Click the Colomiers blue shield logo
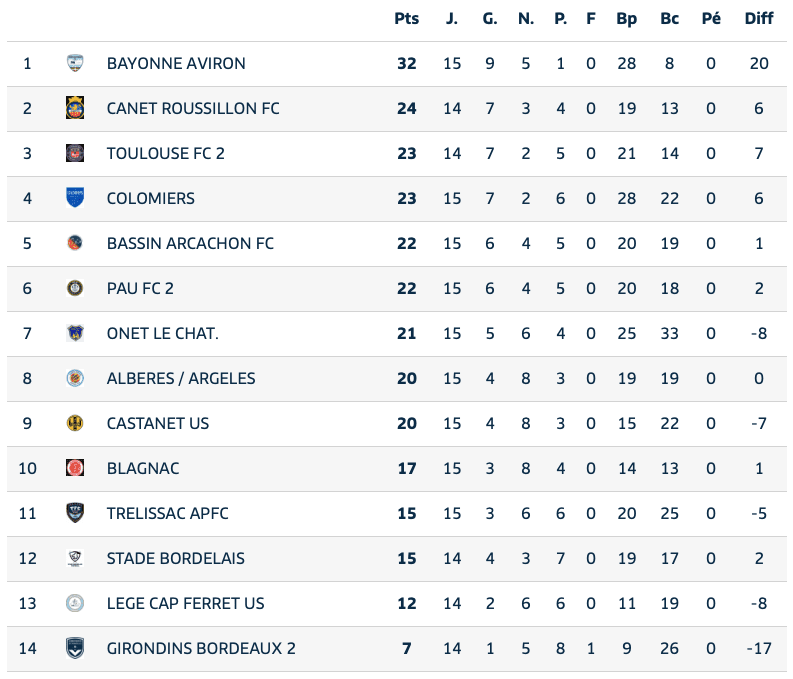Viewport: 793px width, 679px height. pyautogui.click(x=75, y=198)
